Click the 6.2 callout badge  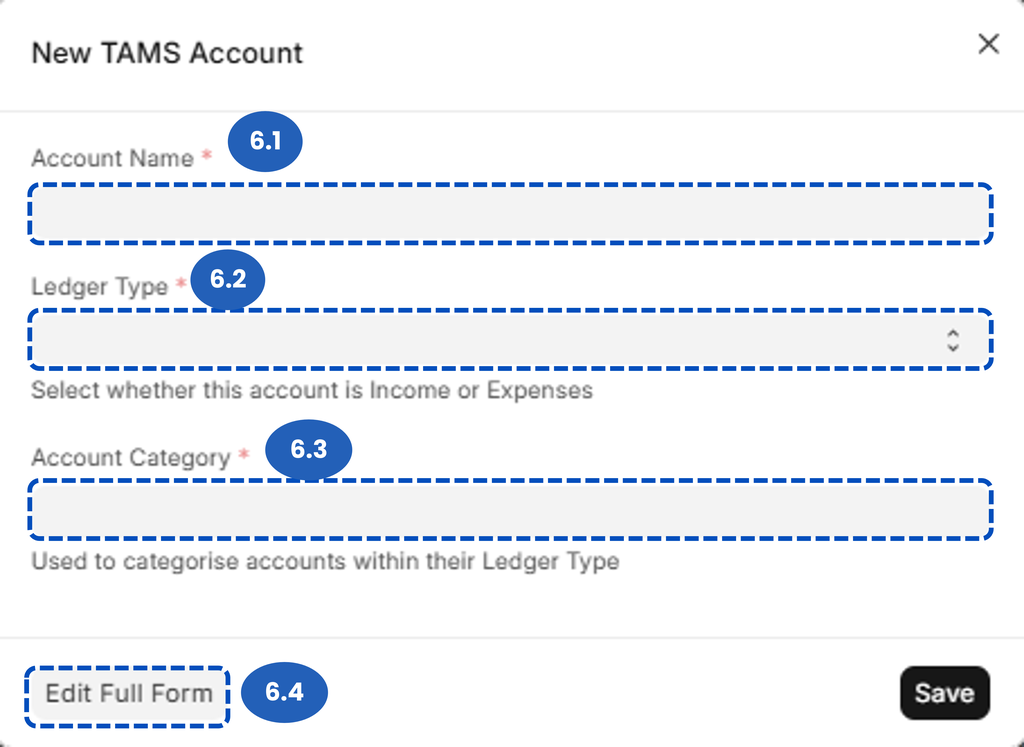pyautogui.click(x=228, y=279)
